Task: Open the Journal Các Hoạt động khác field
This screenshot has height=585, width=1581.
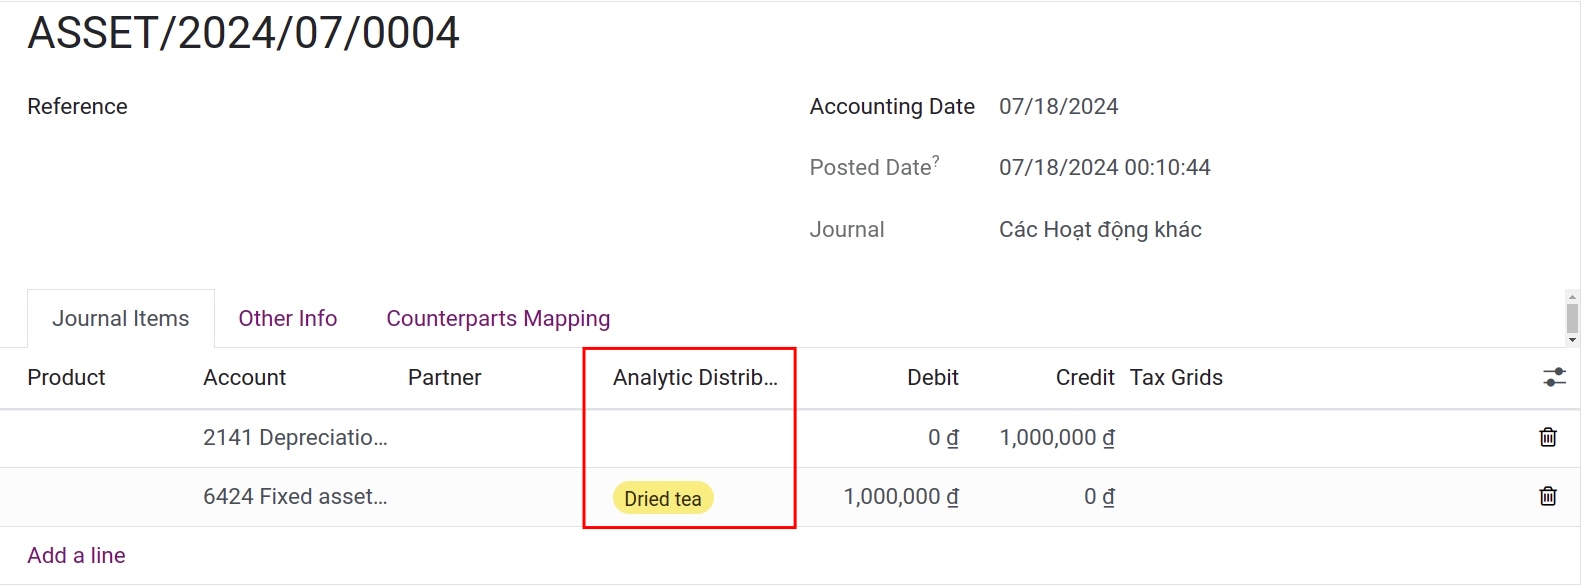Action: [1100, 229]
